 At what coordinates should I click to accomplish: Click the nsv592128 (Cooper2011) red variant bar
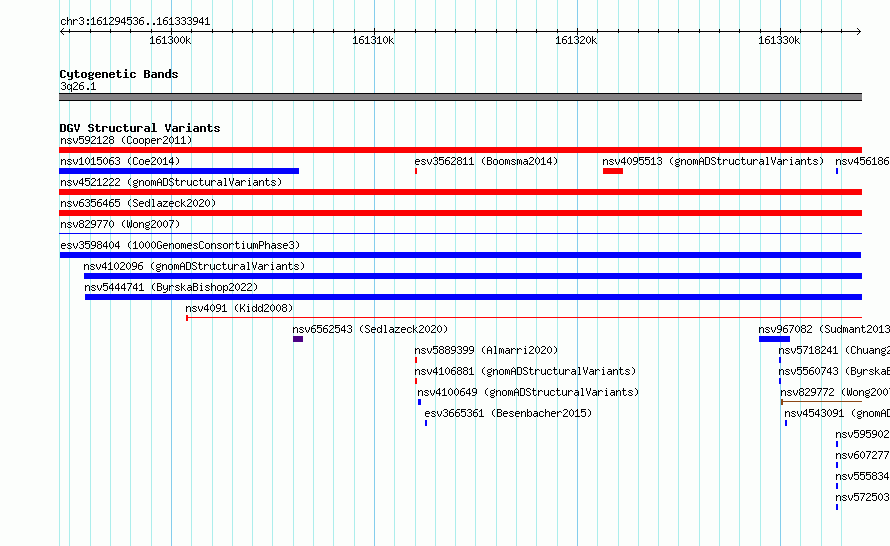460,150
